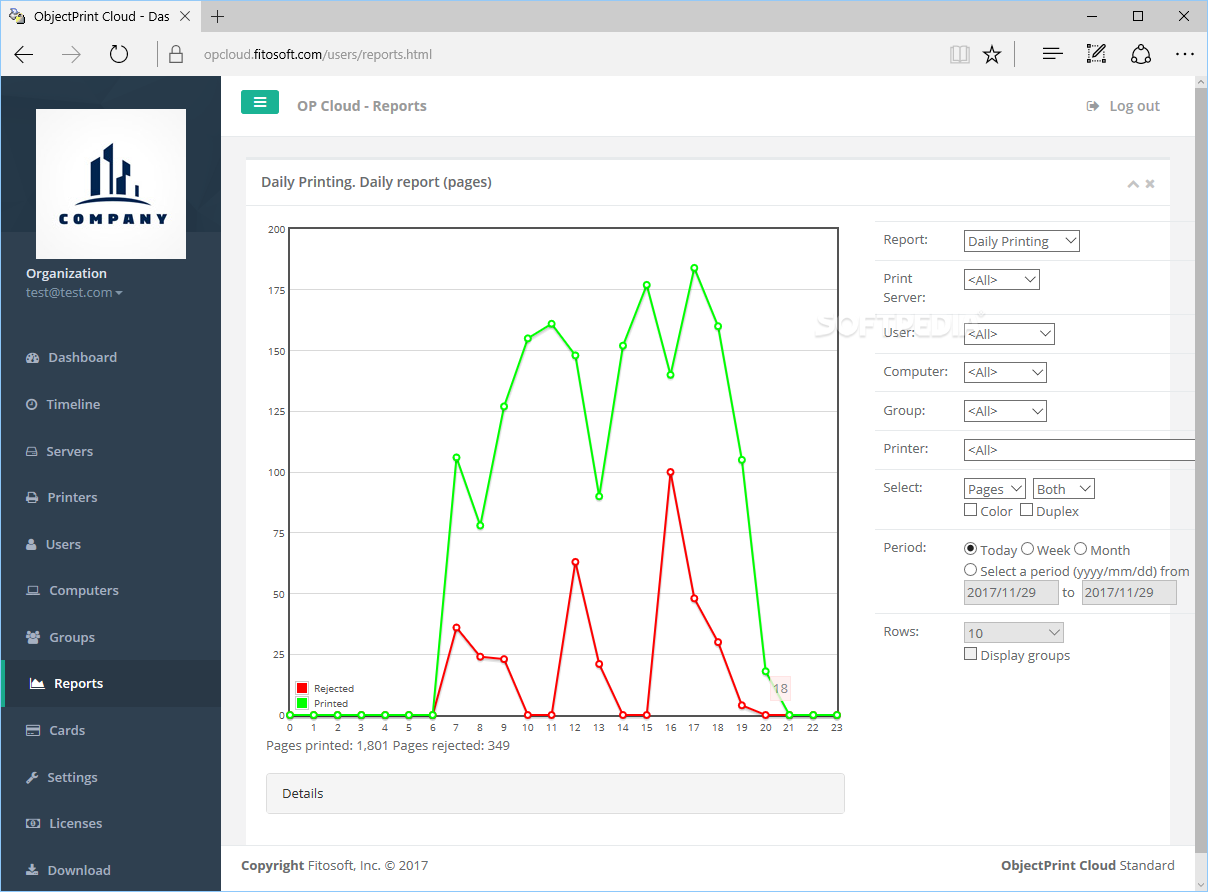Open the User filter dropdown
The width and height of the screenshot is (1208, 892).
(x=1009, y=334)
